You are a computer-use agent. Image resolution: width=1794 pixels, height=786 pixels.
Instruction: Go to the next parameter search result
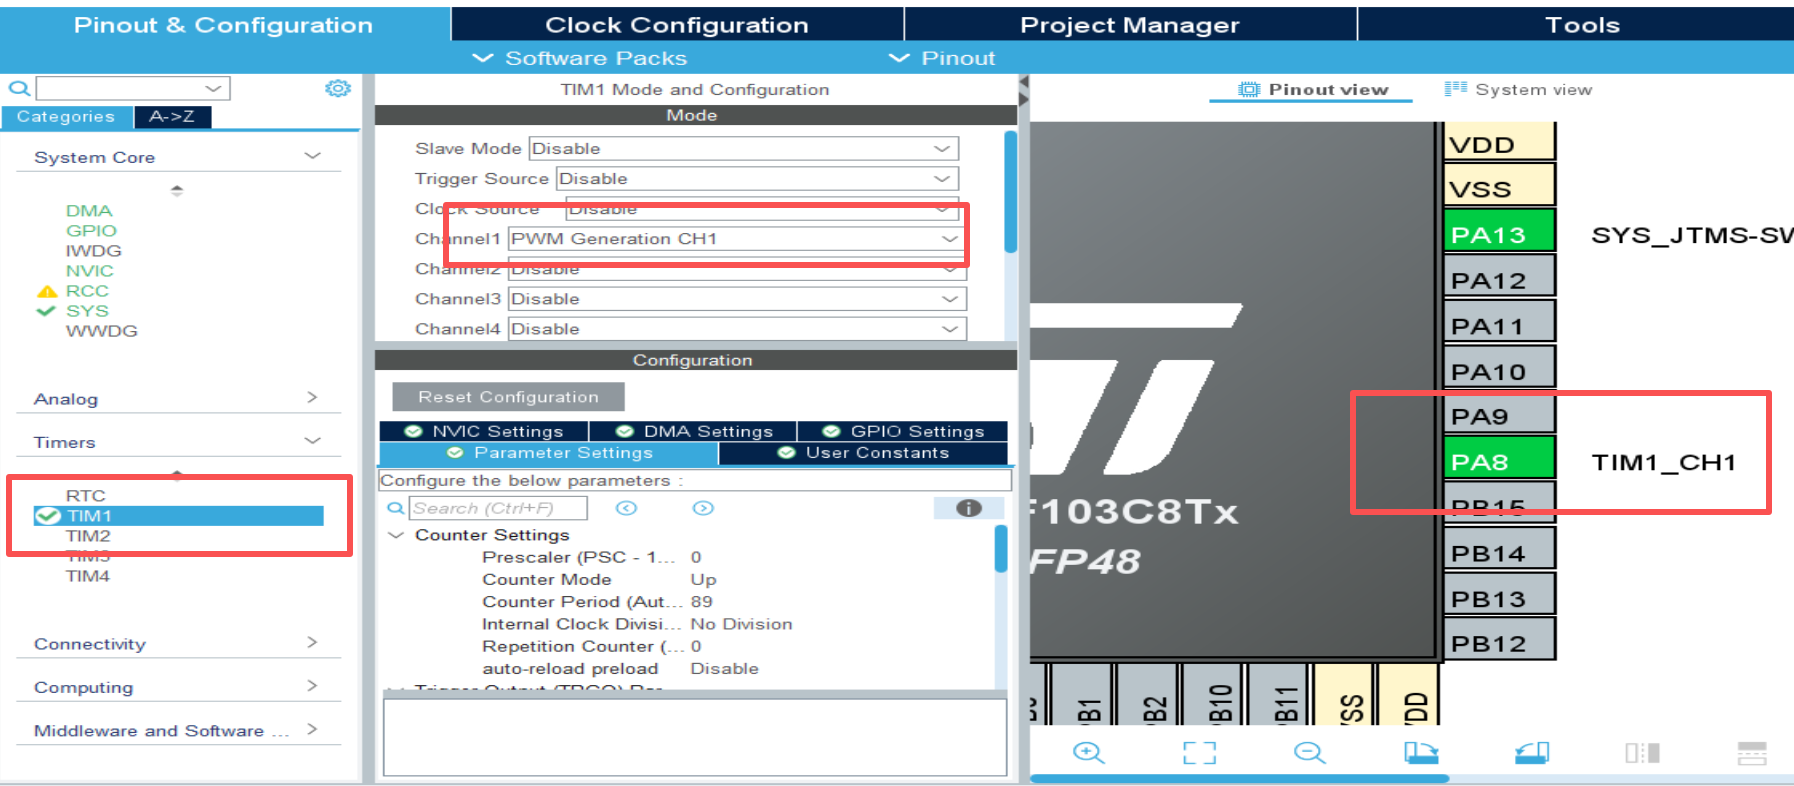[703, 508]
